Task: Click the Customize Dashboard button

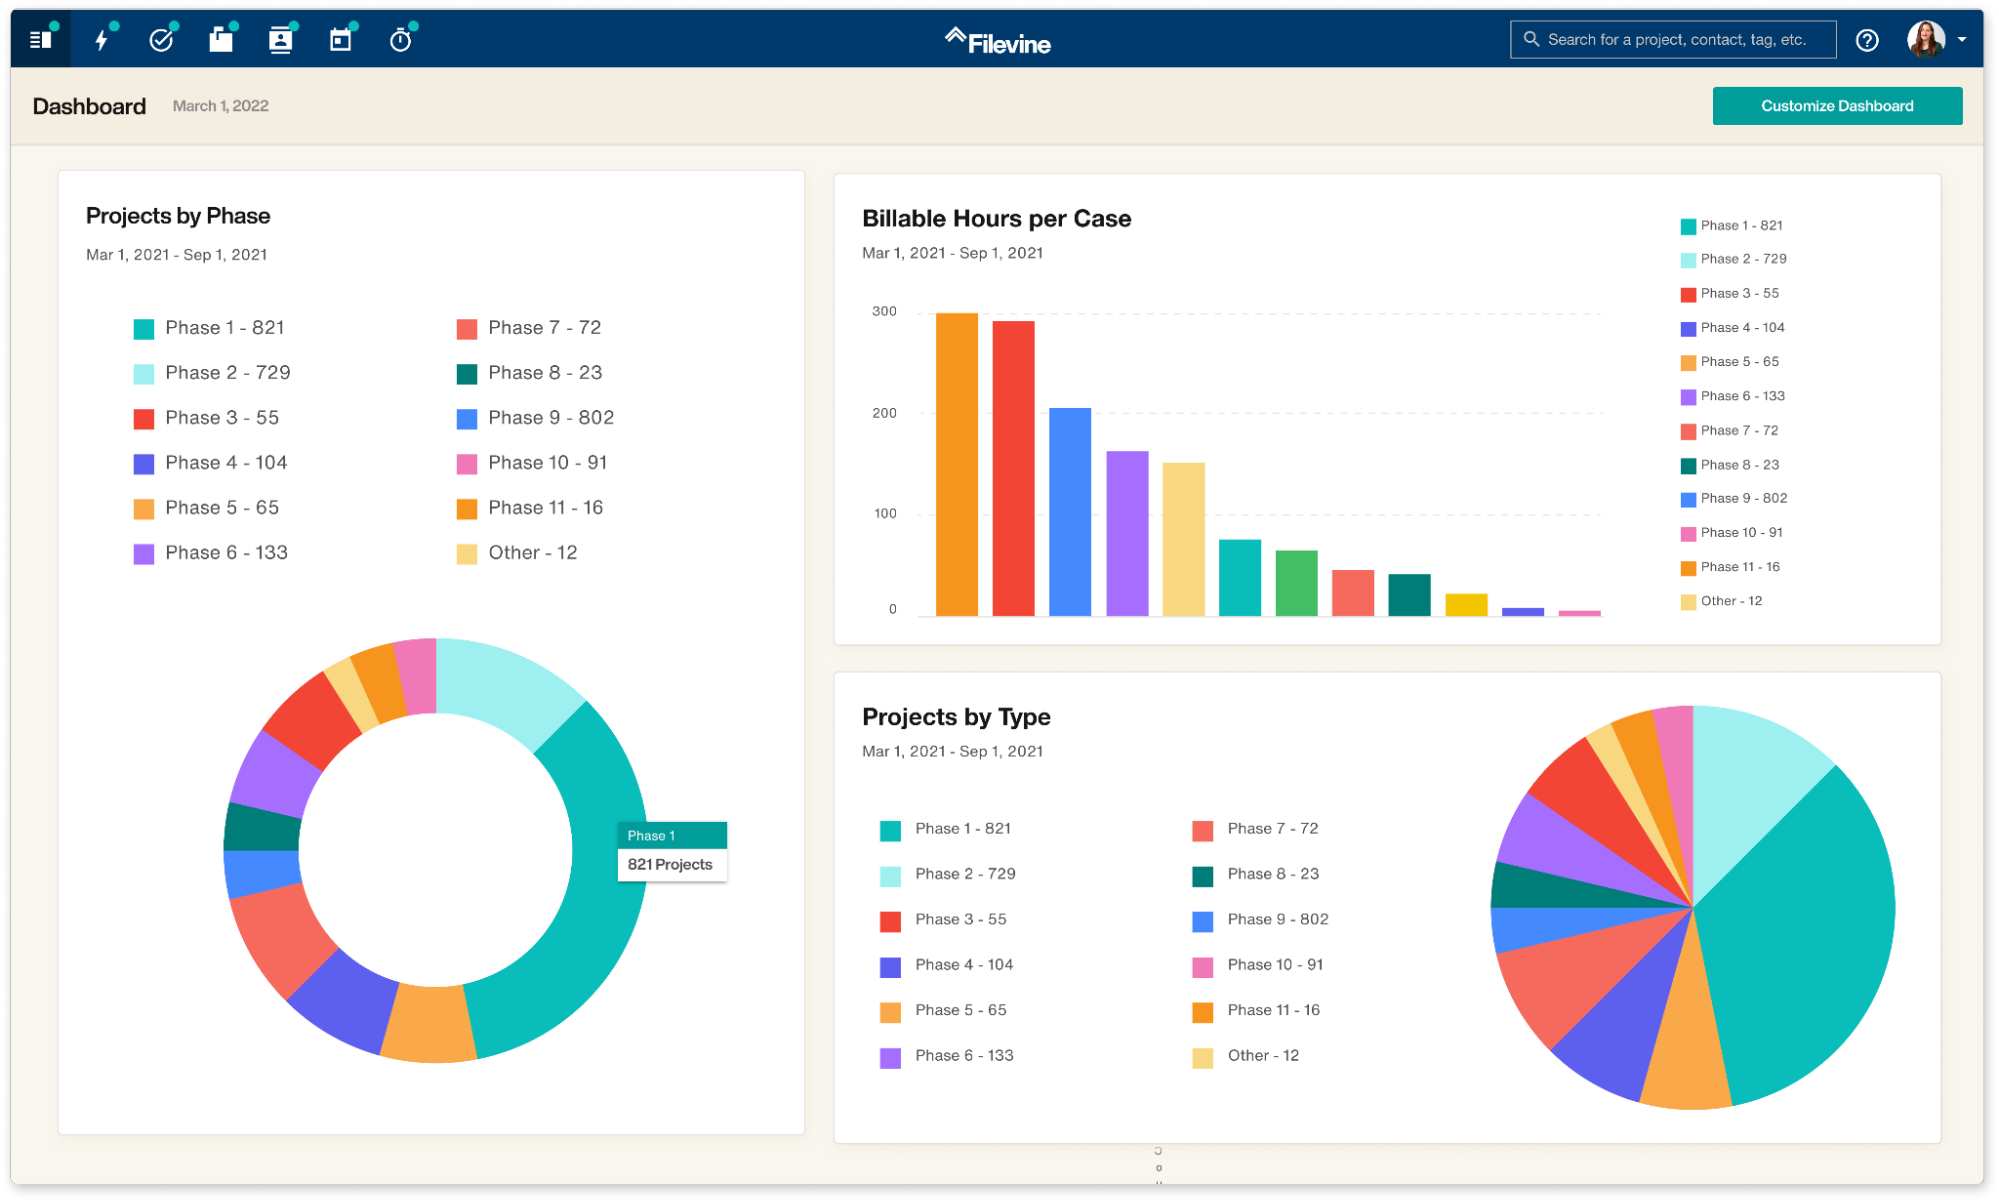Action: point(1837,105)
